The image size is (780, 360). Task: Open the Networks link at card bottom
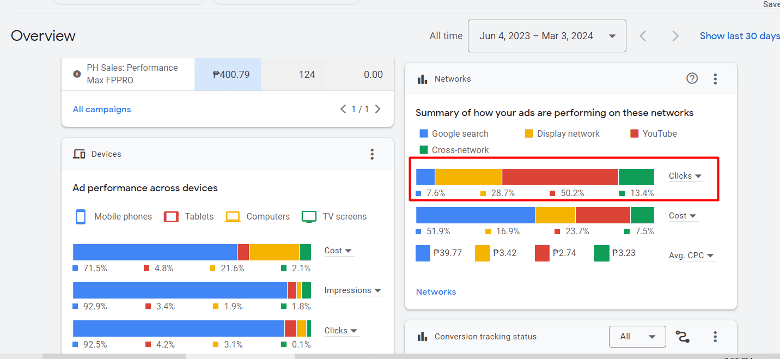coord(436,292)
